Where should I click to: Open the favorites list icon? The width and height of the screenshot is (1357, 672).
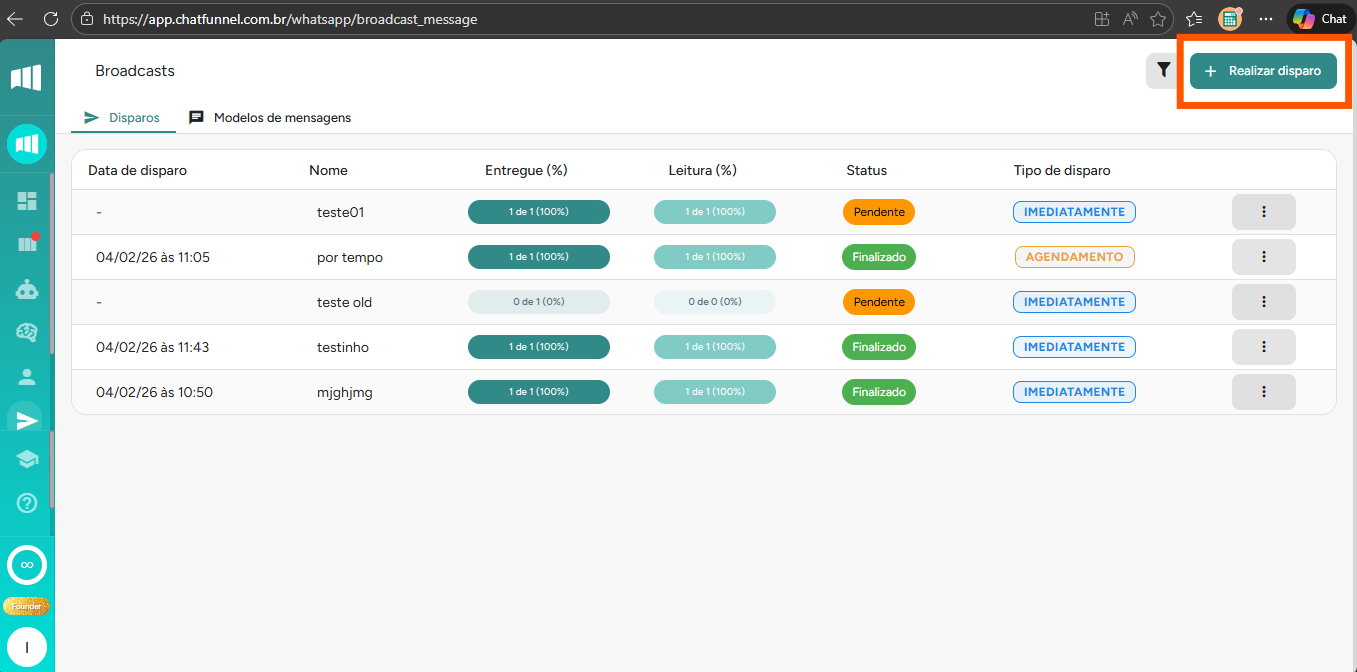click(x=1194, y=19)
